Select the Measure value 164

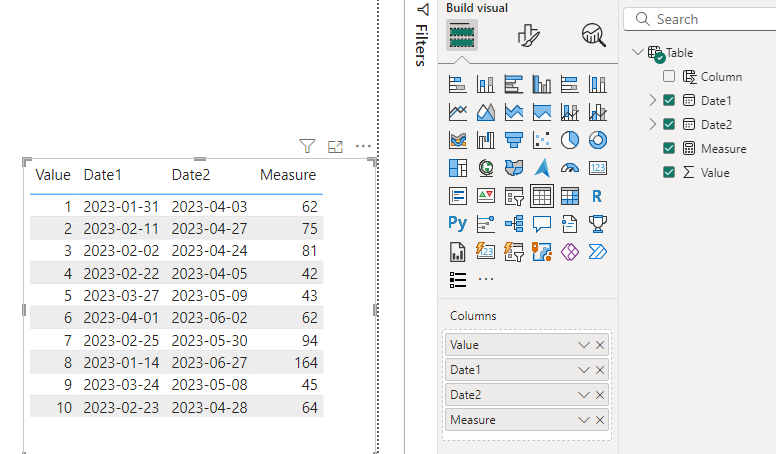click(x=306, y=363)
